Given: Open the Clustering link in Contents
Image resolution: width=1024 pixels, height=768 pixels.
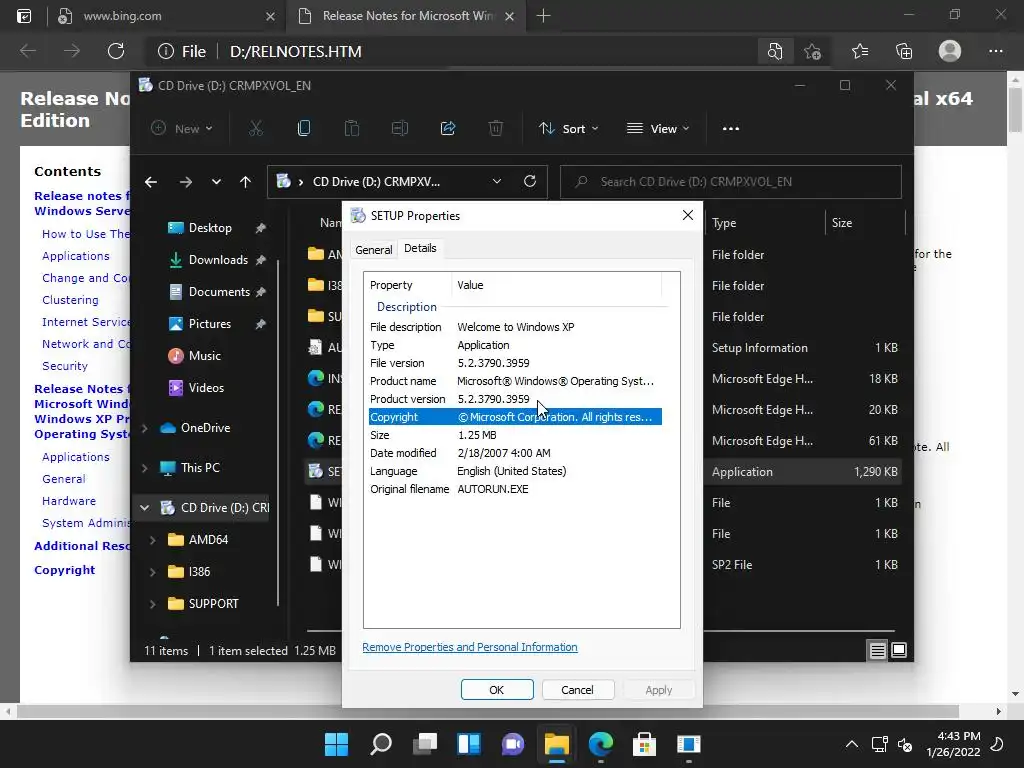Looking at the screenshot, I should (x=71, y=300).
